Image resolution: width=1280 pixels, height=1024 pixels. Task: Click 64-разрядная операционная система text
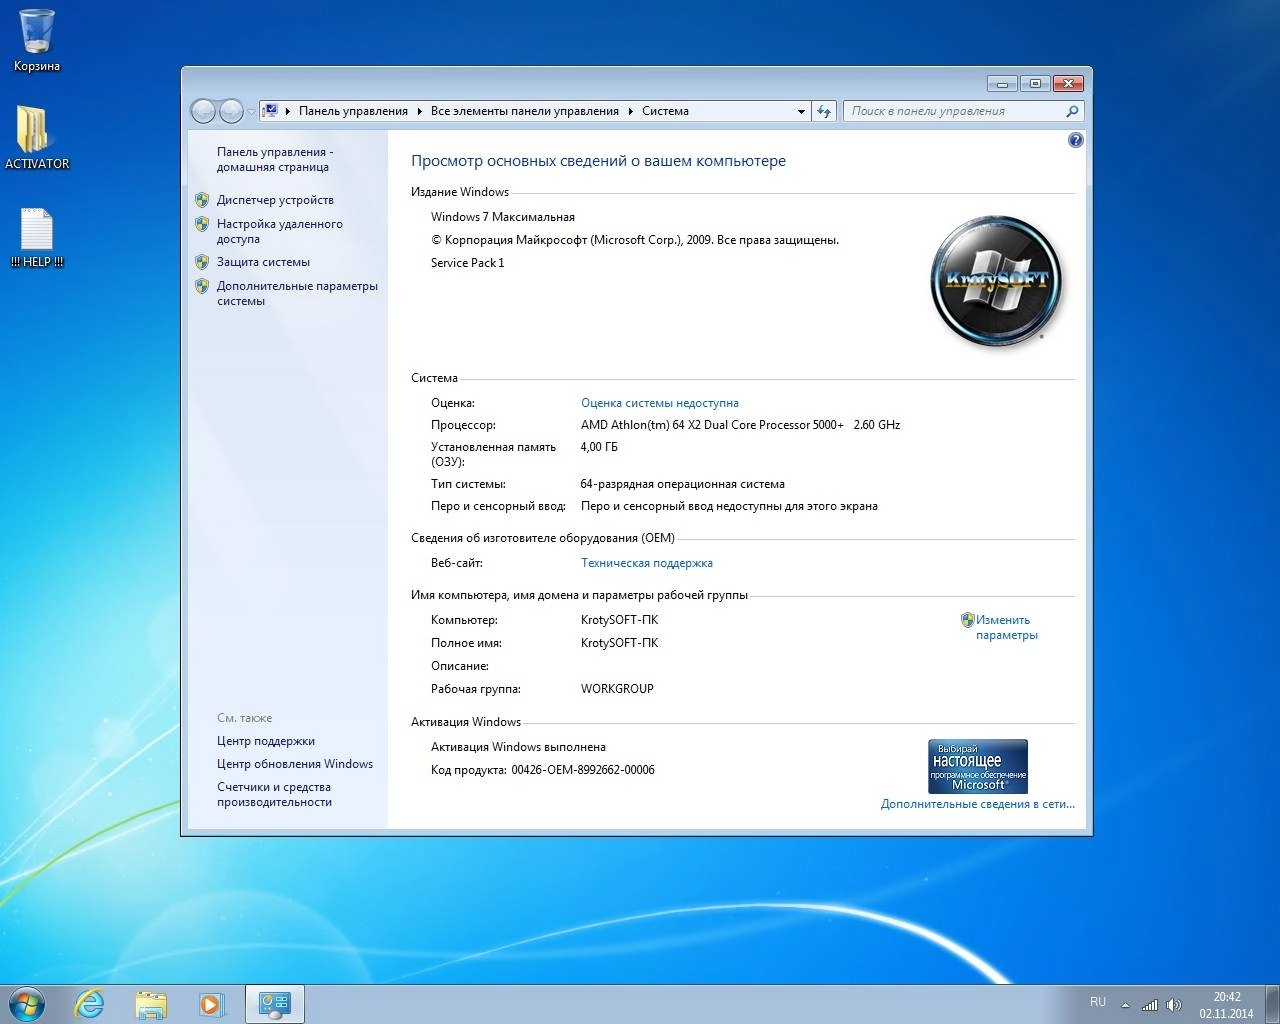(682, 484)
